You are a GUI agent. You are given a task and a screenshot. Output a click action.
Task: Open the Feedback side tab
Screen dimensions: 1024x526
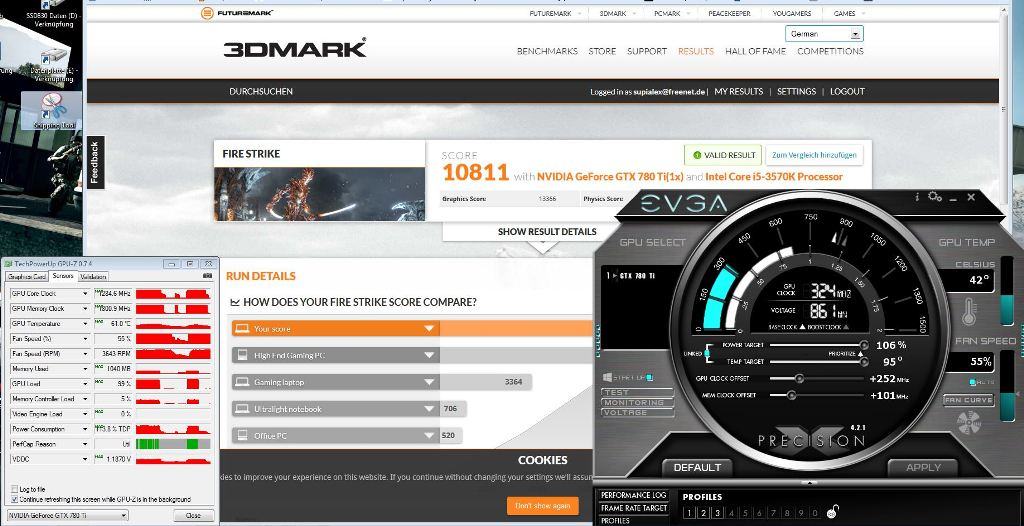click(95, 163)
